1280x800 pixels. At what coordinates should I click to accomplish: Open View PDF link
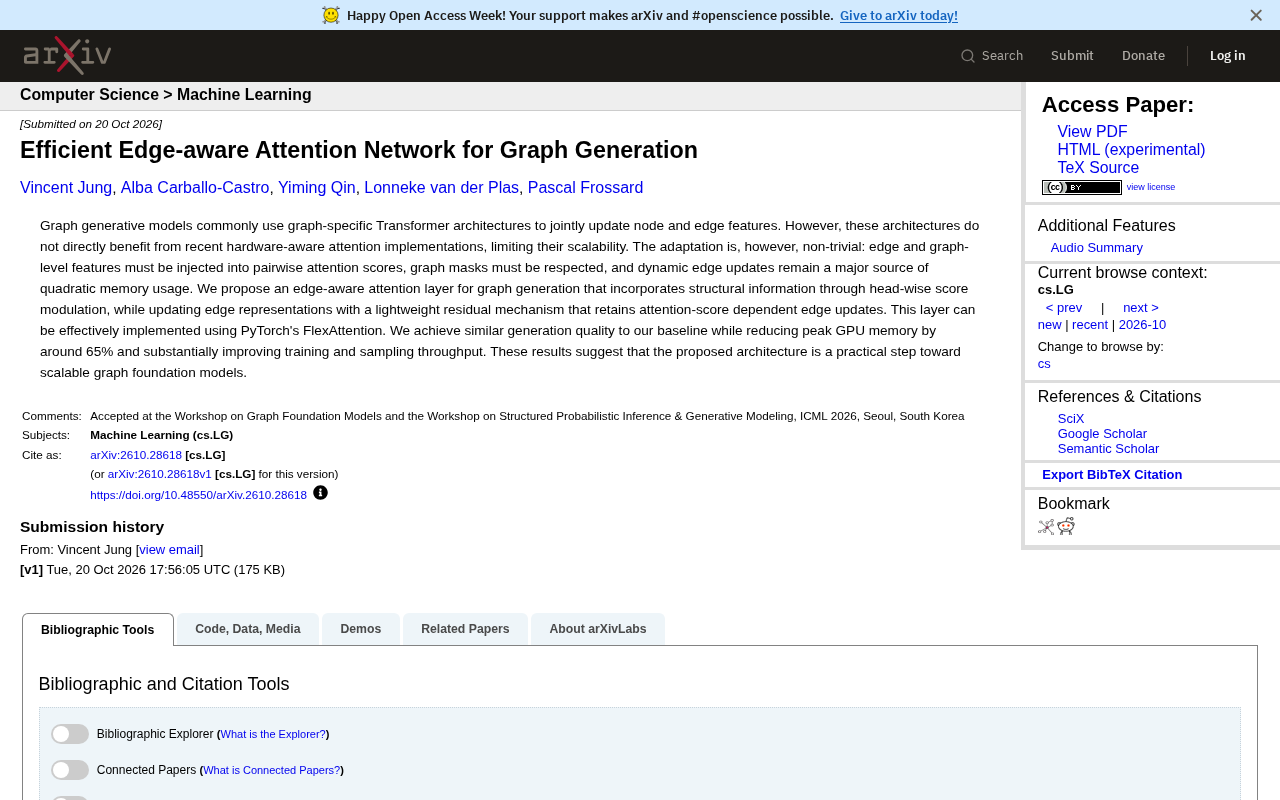coord(1092,132)
